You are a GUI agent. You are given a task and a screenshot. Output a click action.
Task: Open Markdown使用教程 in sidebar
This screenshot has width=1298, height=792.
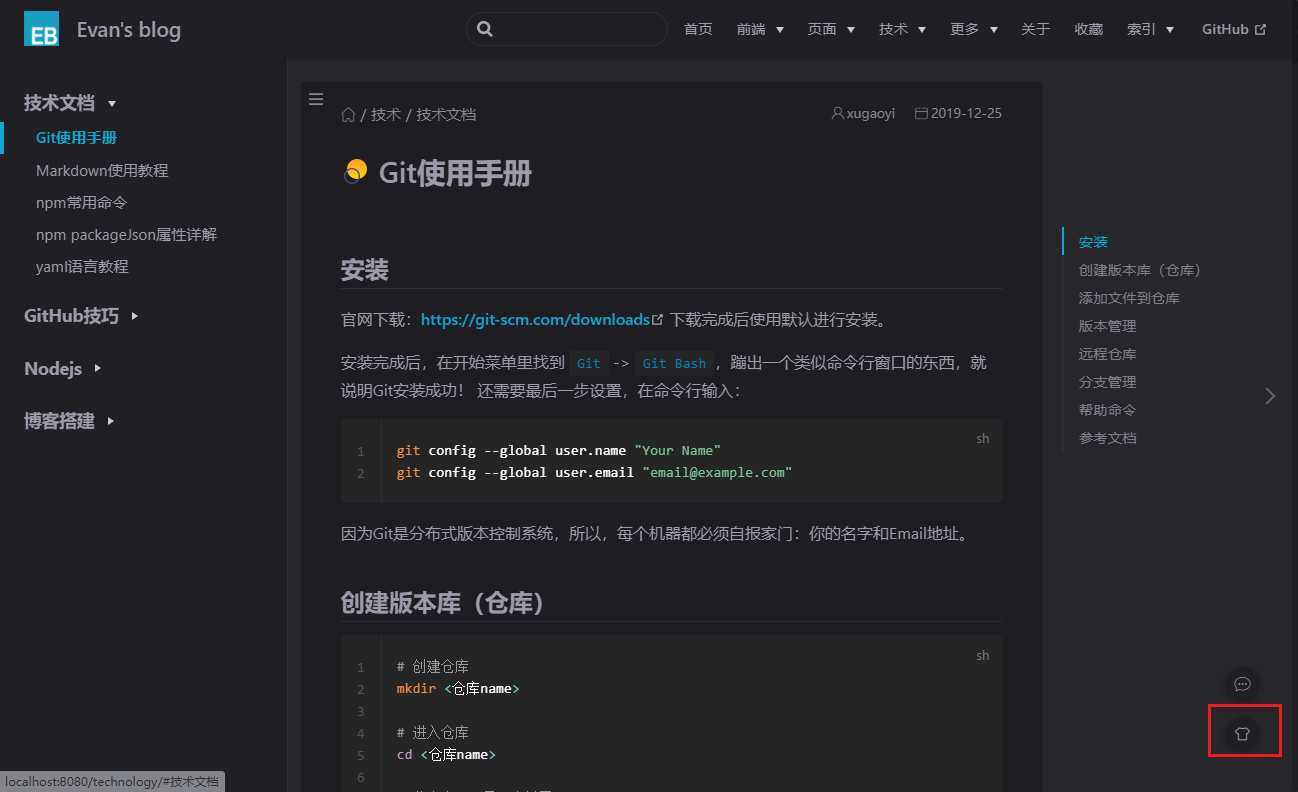click(102, 171)
